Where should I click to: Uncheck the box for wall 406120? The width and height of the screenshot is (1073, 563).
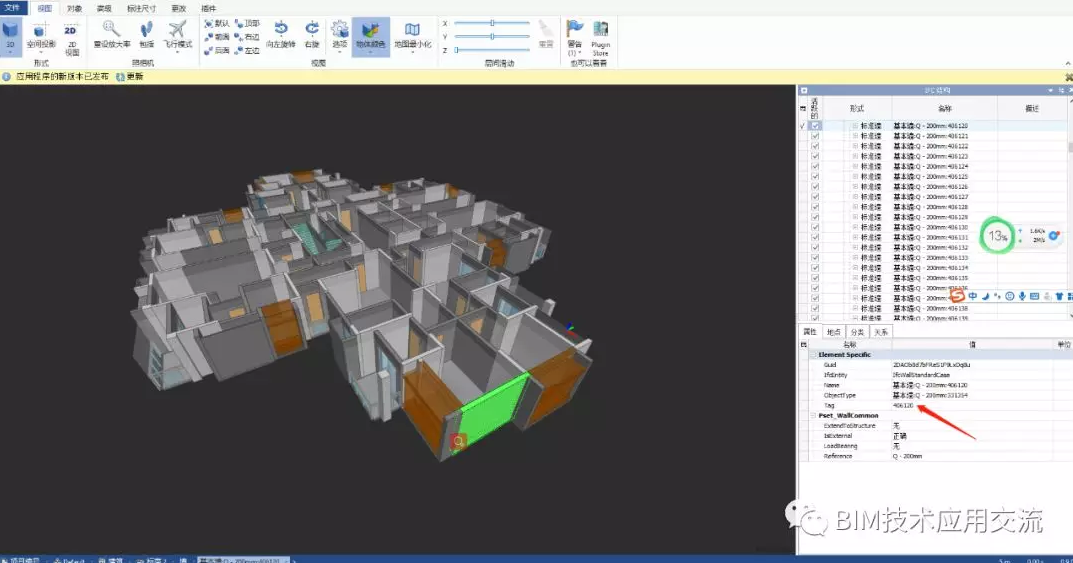coord(815,126)
